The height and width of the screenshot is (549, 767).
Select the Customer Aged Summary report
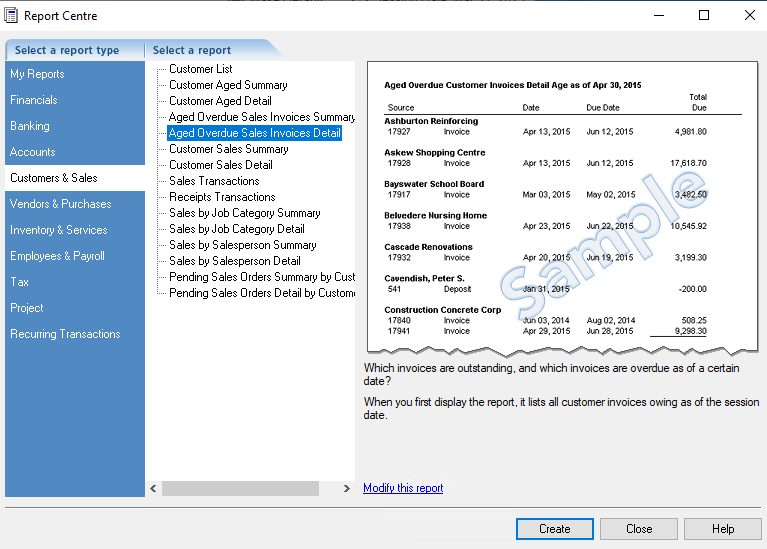tap(228, 85)
